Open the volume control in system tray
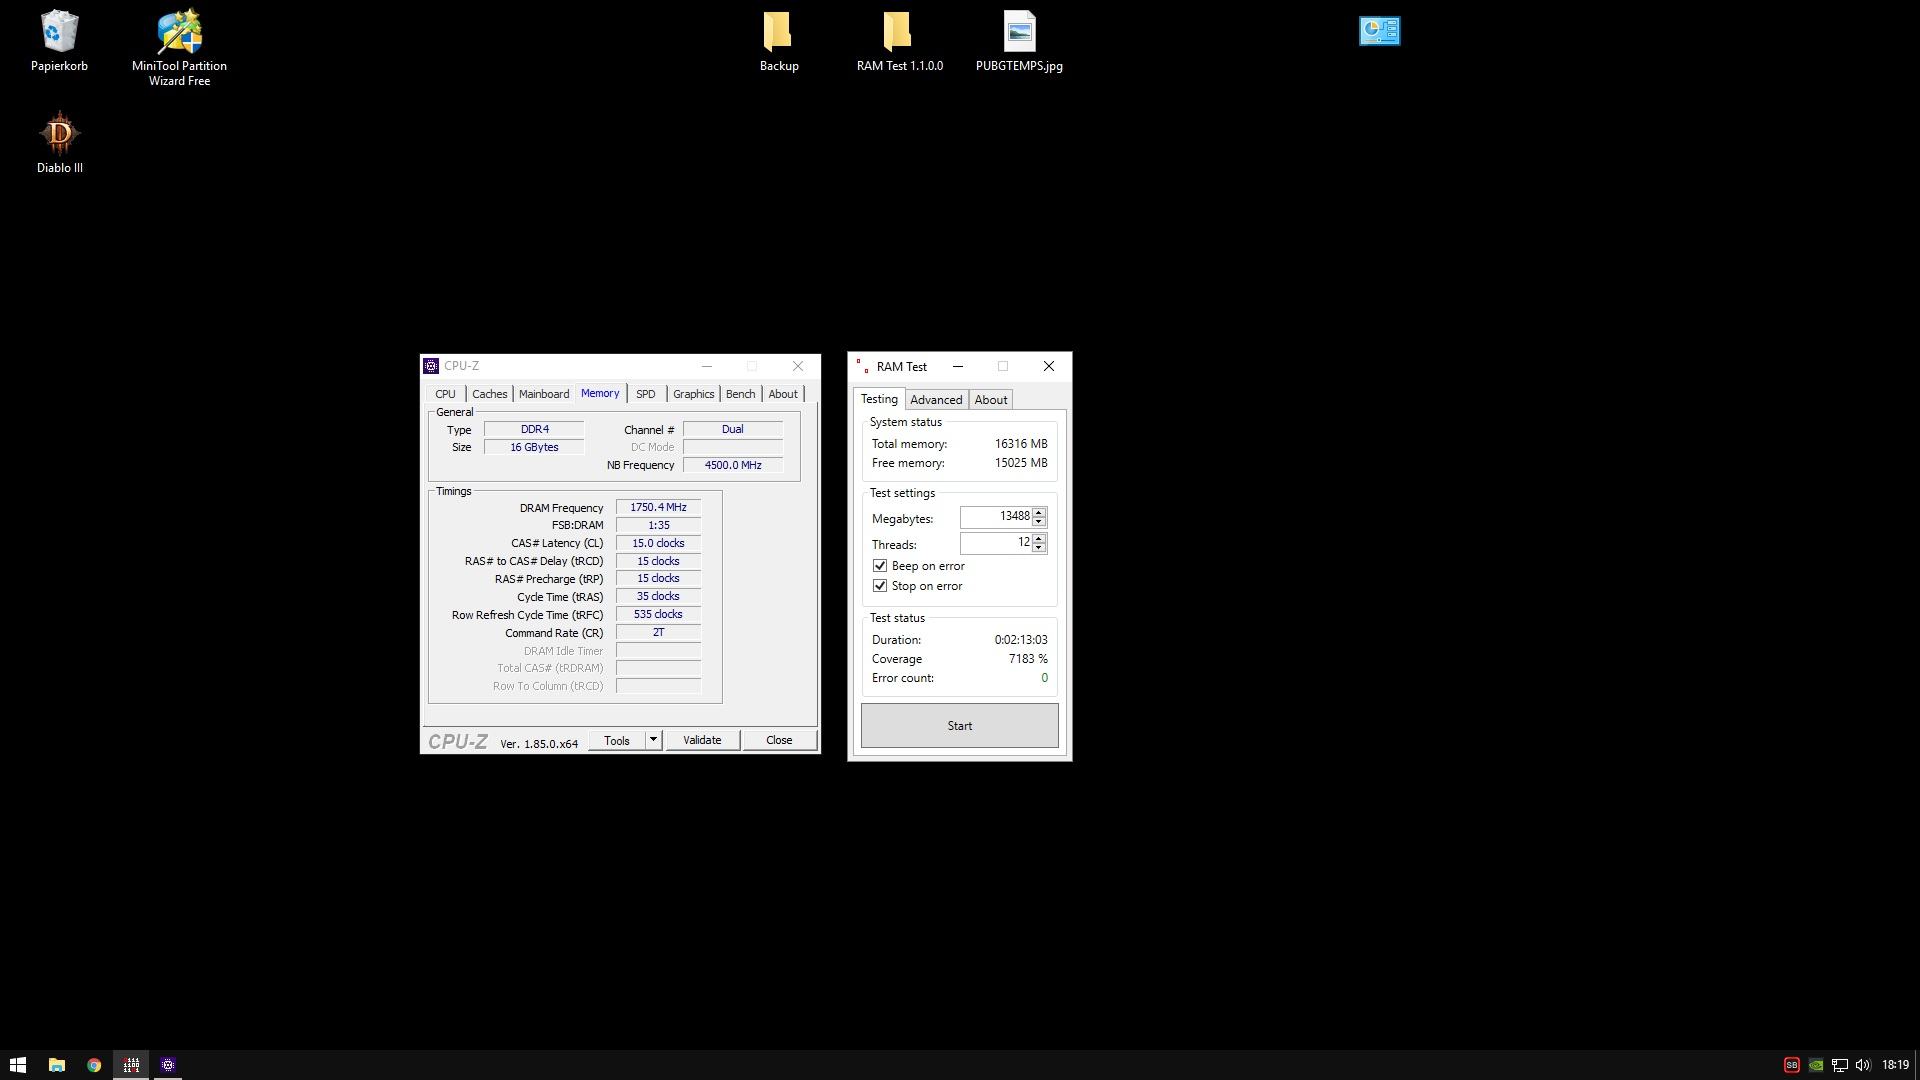 click(x=1862, y=1065)
